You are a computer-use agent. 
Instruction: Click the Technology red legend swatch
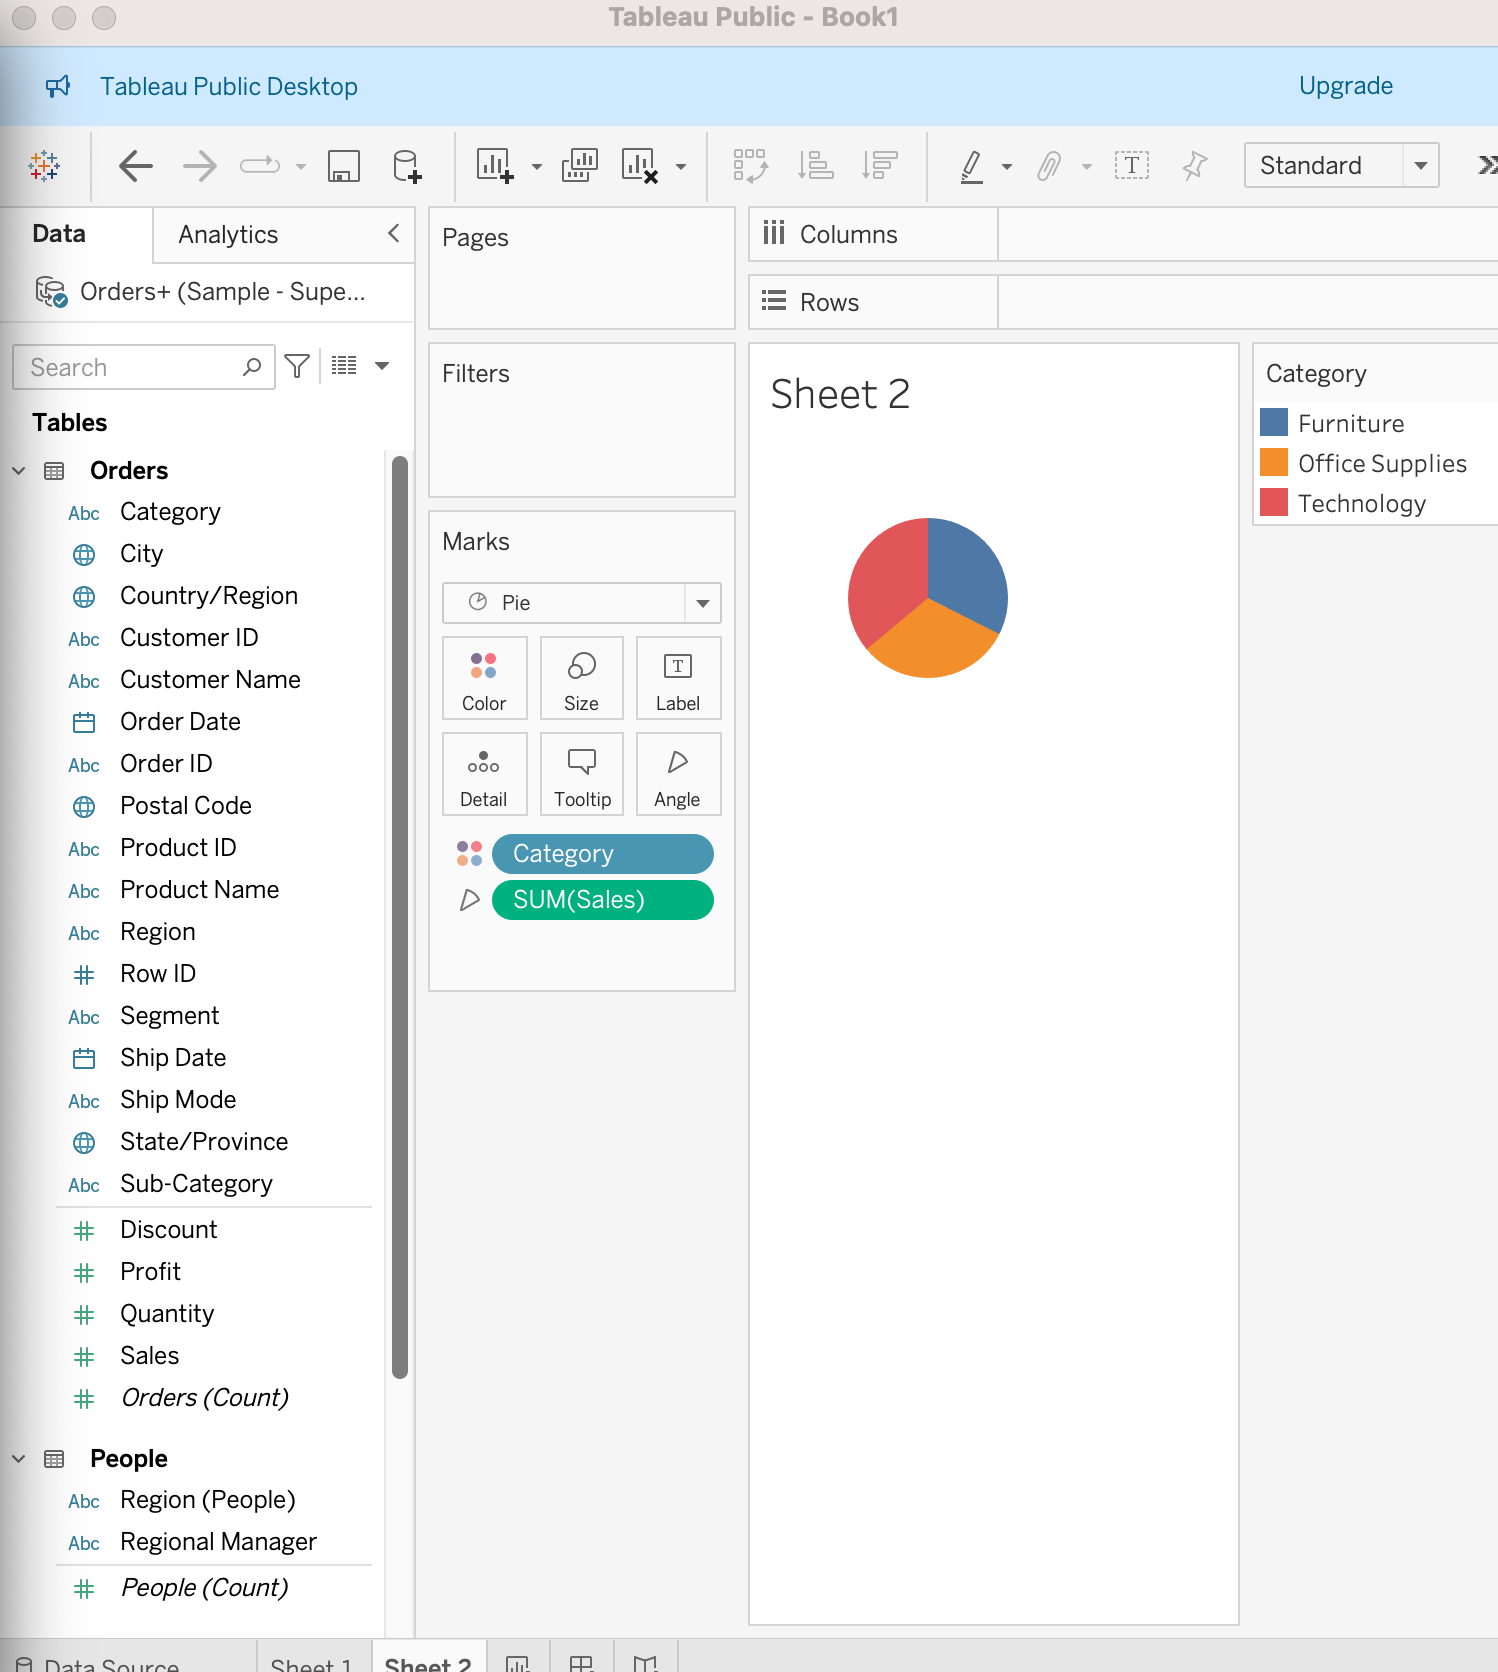[x=1274, y=502]
